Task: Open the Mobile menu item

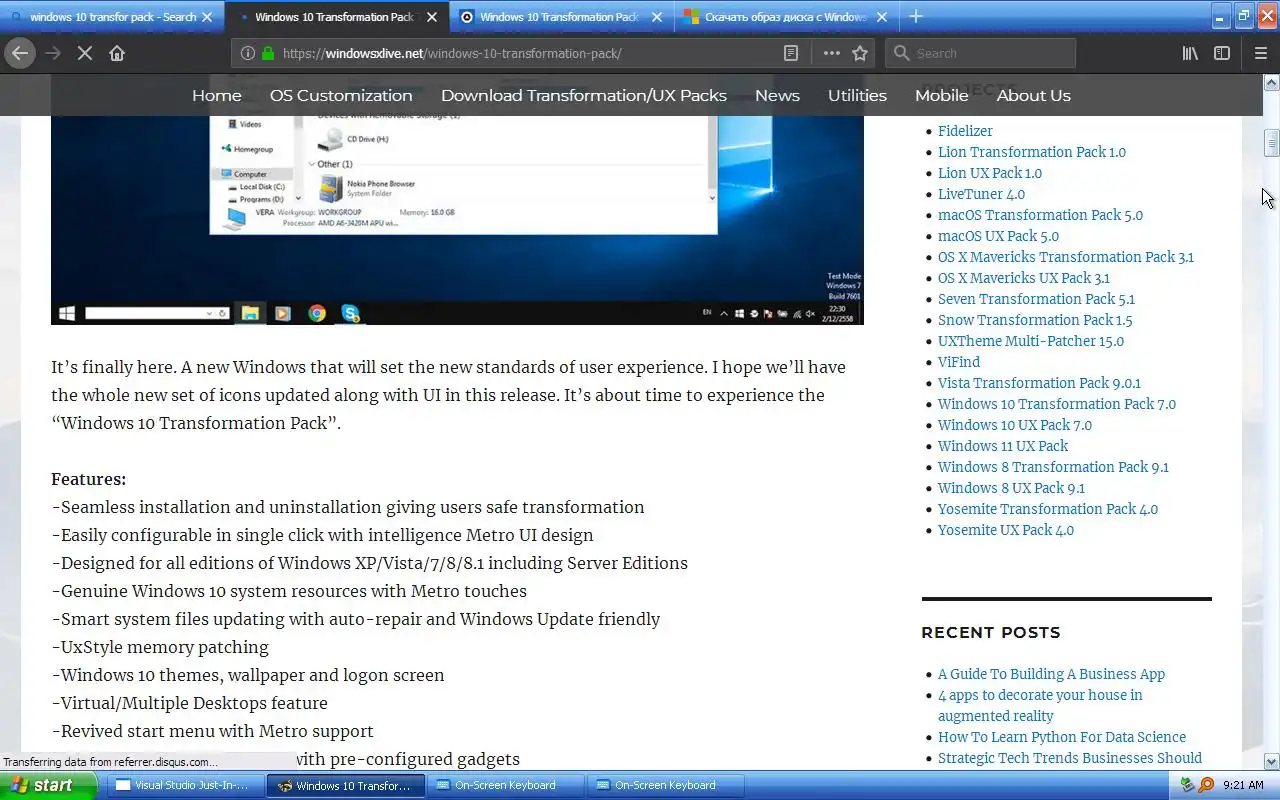Action: [x=942, y=95]
